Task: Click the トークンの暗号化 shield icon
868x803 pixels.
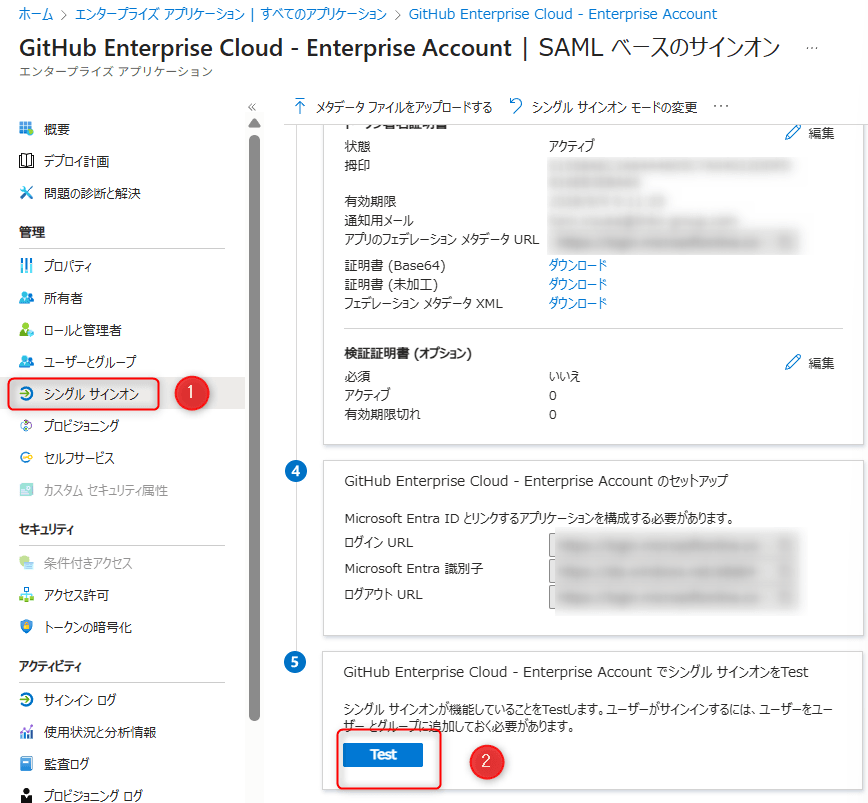Action: click(x=26, y=626)
